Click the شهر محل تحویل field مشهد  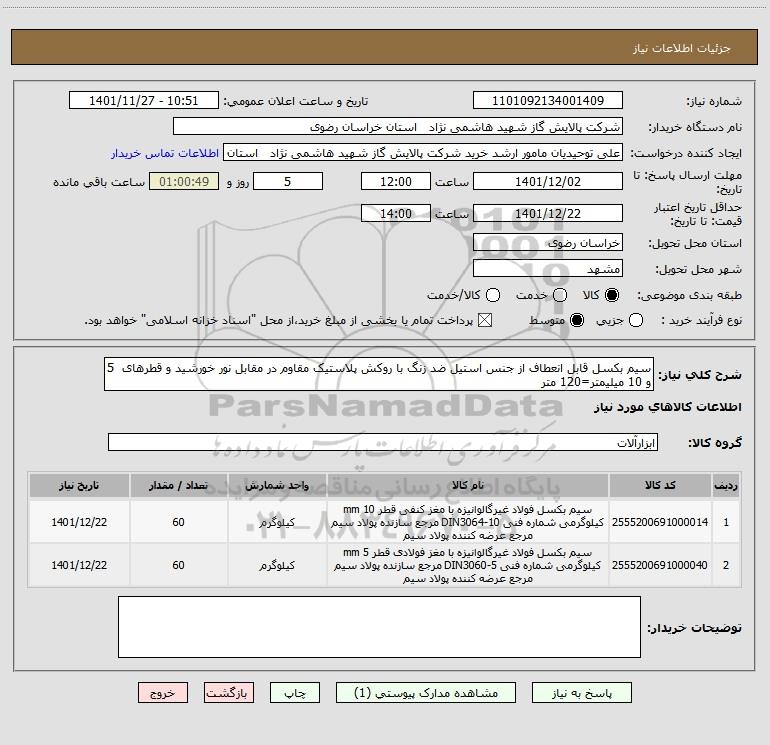pos(548,269)
